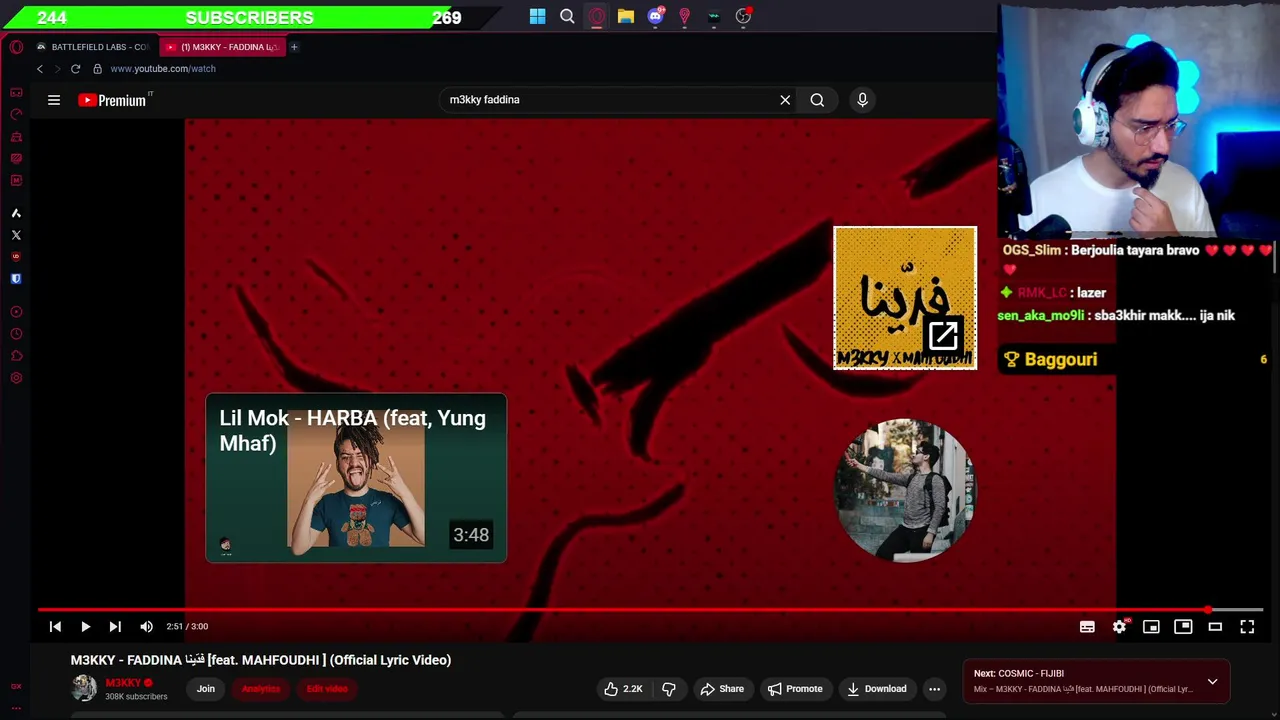1280x720 pixels.
Task: Open the FADDINA end-screen card
Action: click(905, 298)
